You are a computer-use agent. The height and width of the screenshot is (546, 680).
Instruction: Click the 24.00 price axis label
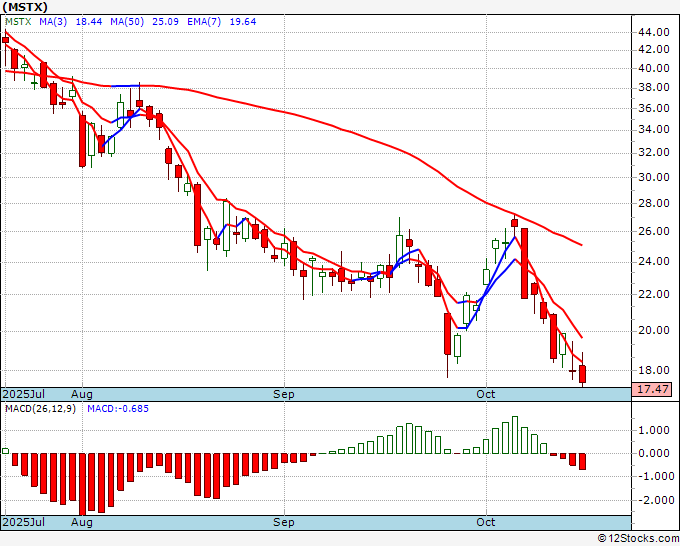[654, 261]
